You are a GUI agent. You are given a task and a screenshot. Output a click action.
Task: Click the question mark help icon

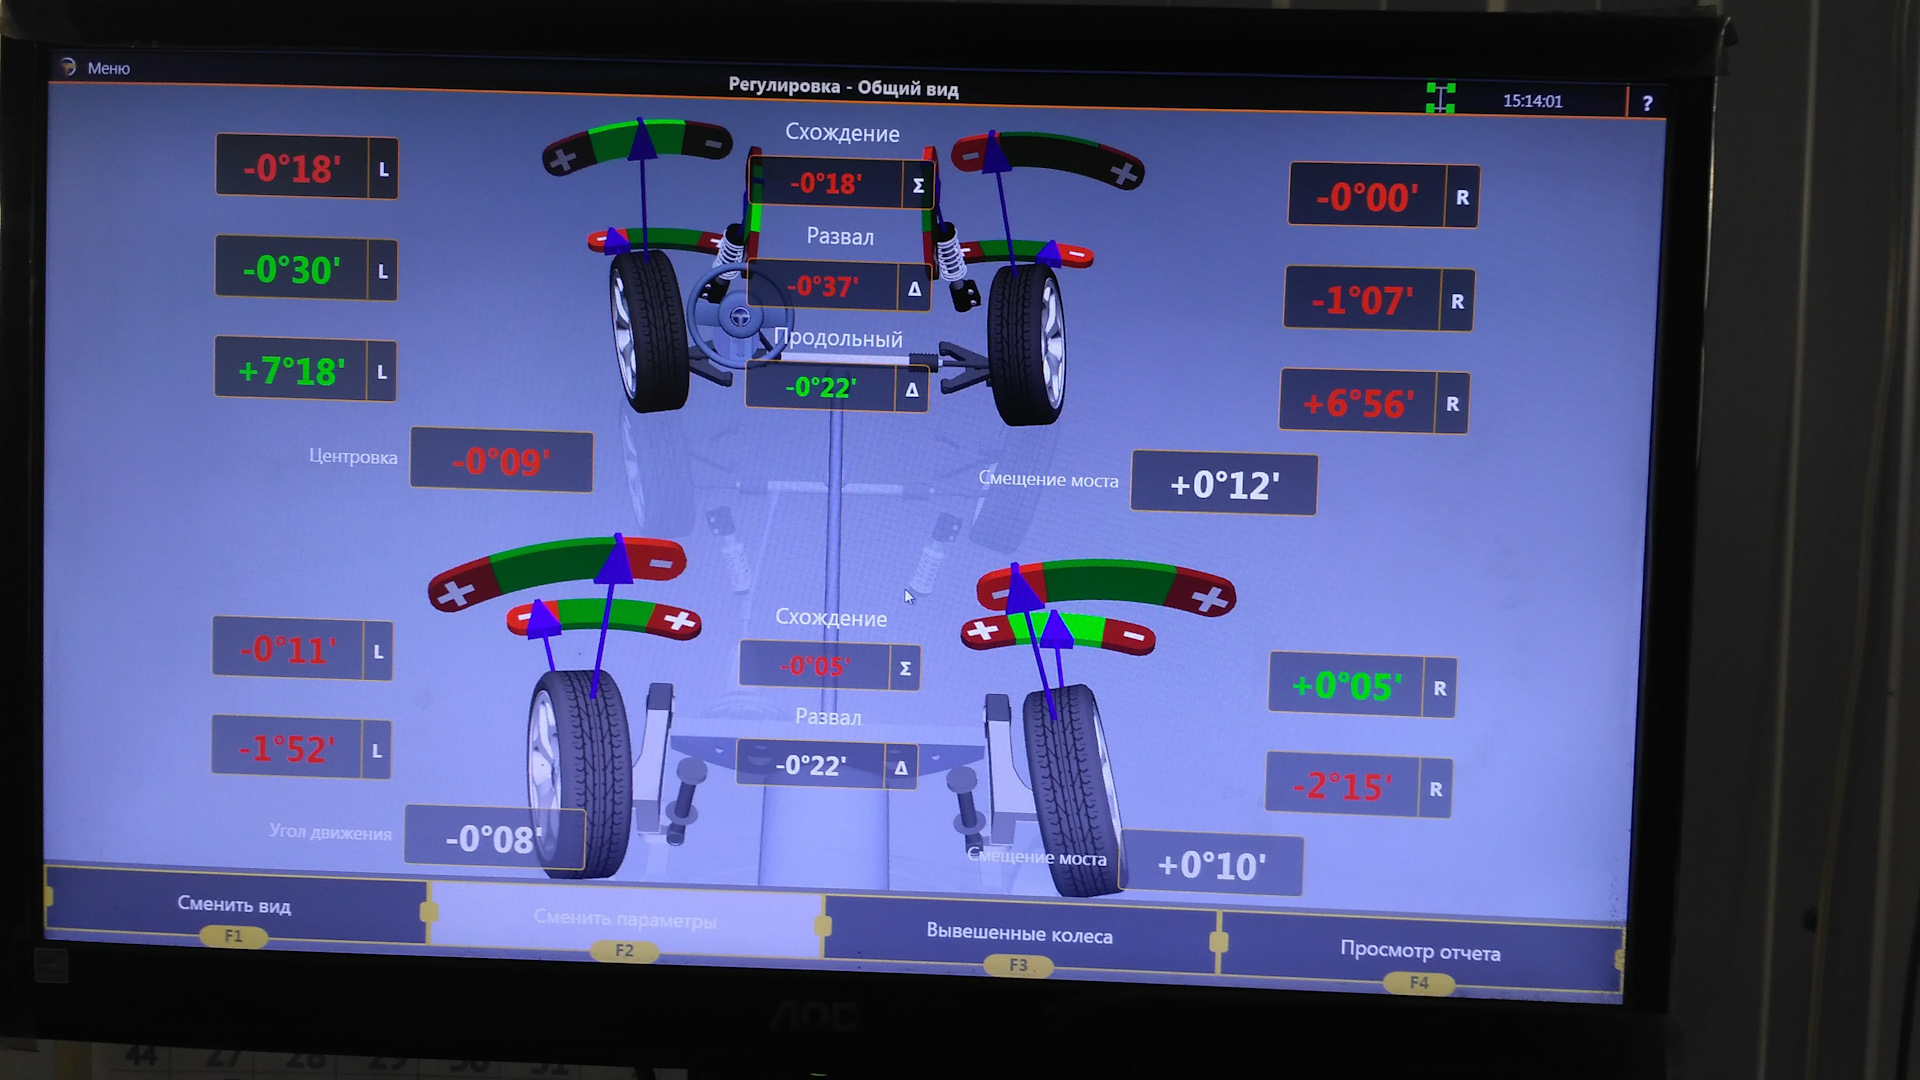click(1647, 103)
